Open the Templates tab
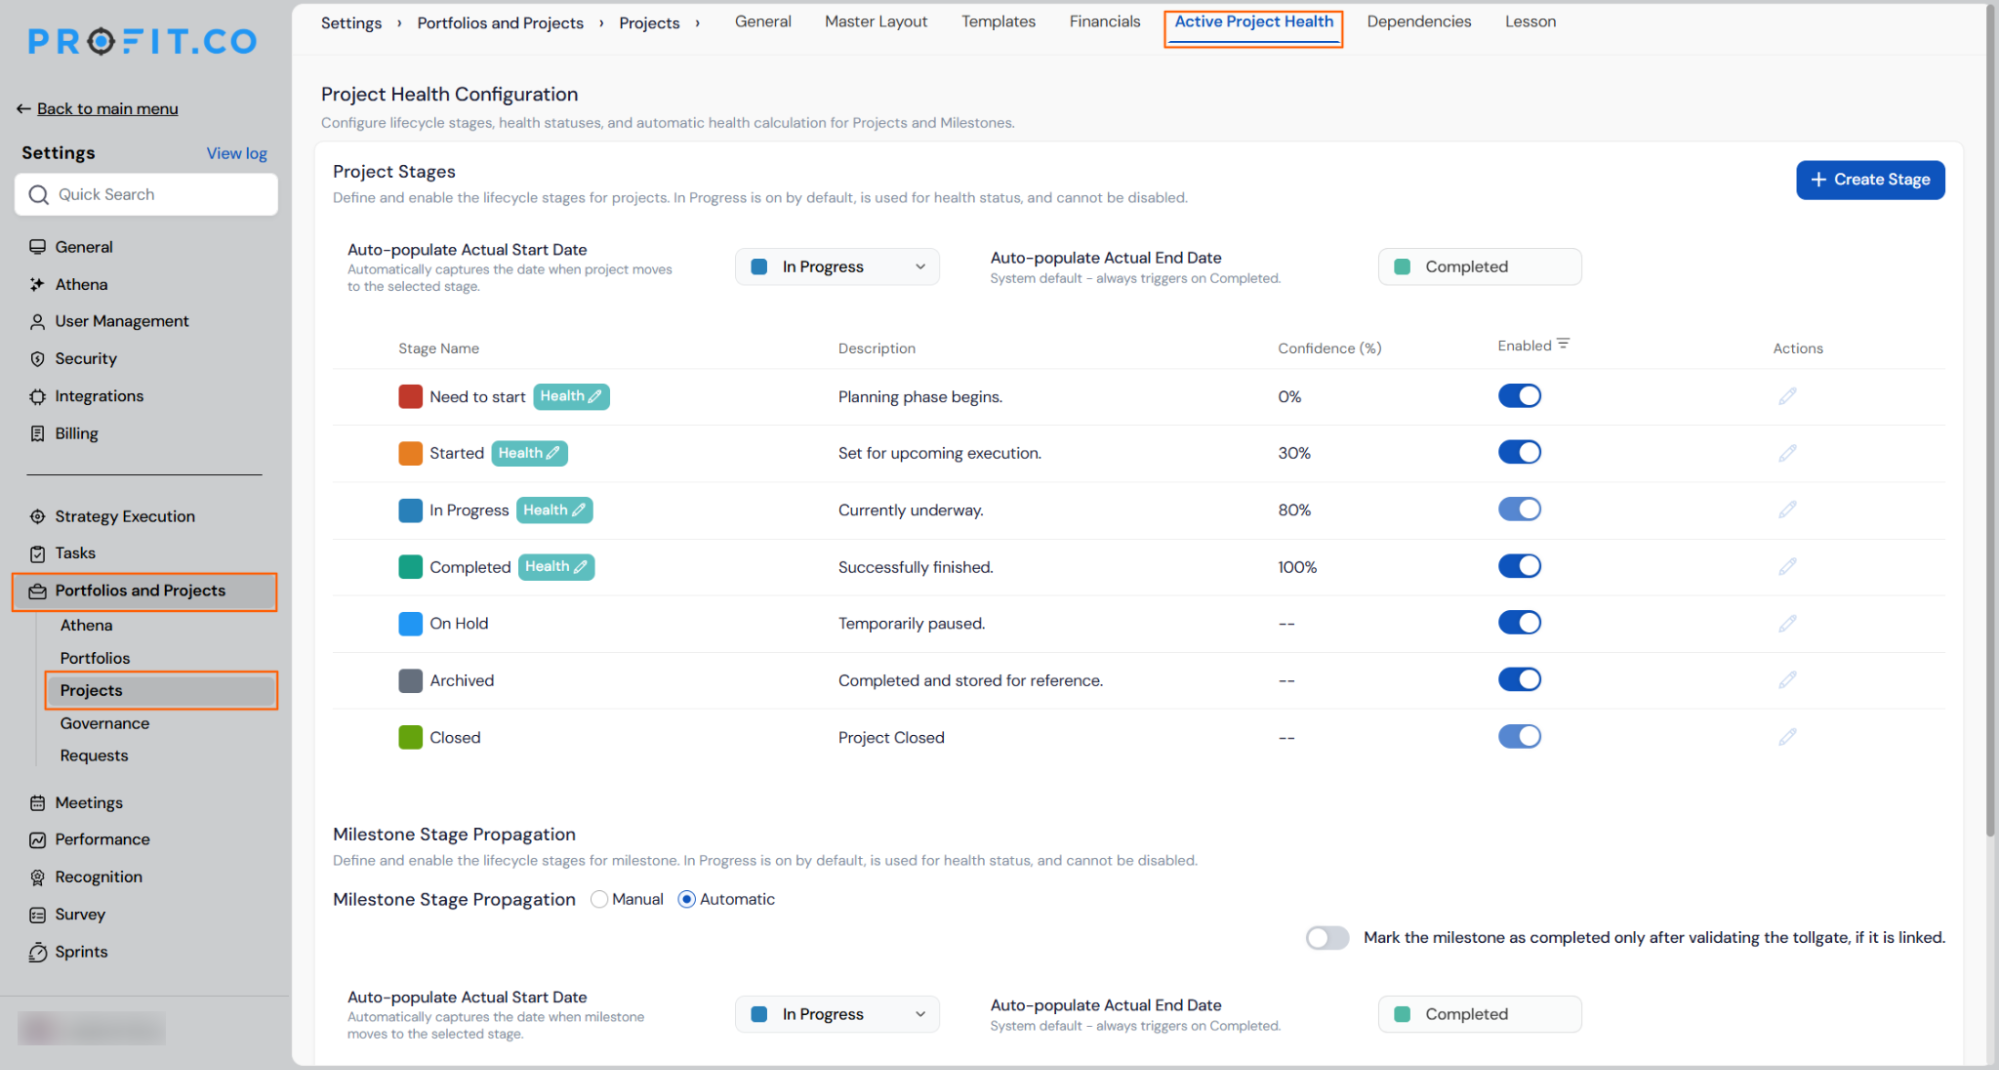1999x1070 pixels. pyautogui.click(x=998, y=22)
